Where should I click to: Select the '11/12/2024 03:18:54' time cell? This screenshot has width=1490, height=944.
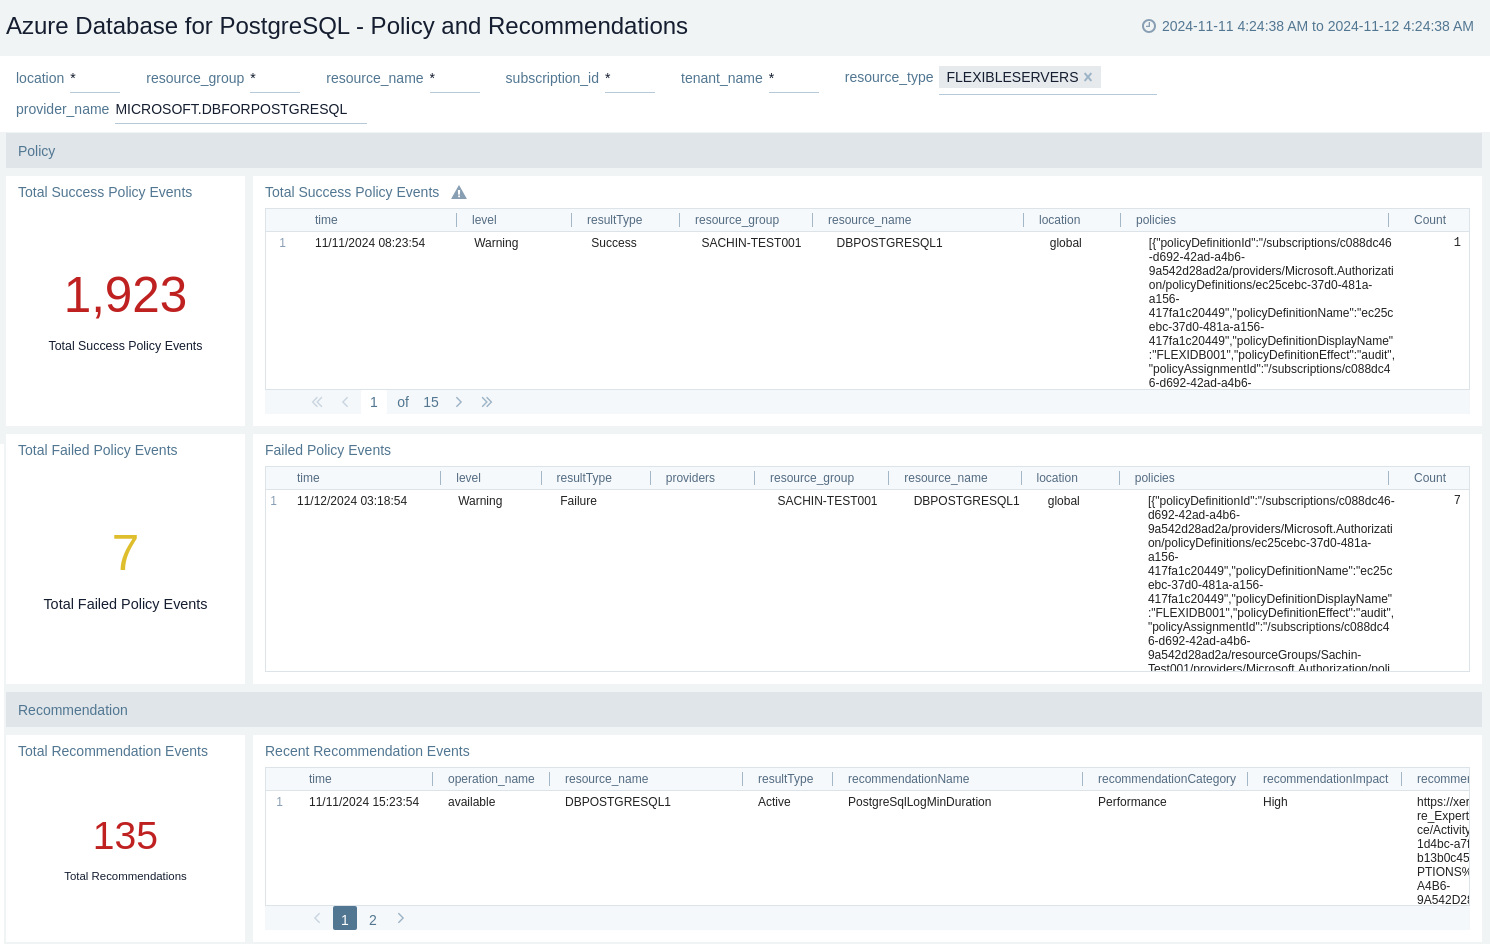click(x=352, y=501)
